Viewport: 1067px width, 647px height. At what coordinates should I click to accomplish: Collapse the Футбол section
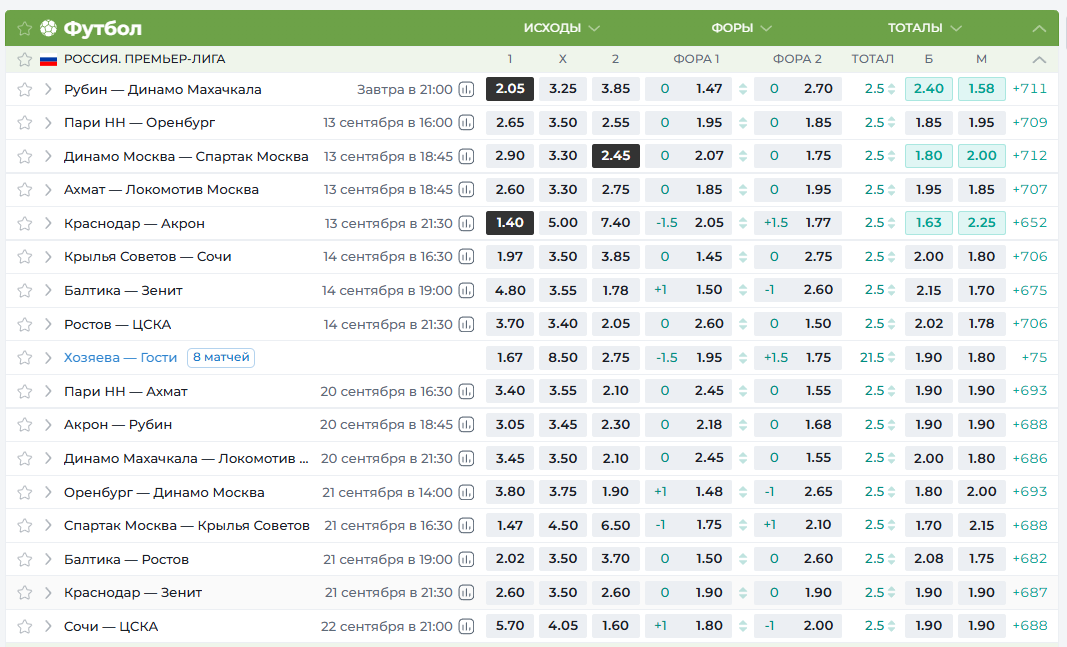click(x=1039, y=29)
